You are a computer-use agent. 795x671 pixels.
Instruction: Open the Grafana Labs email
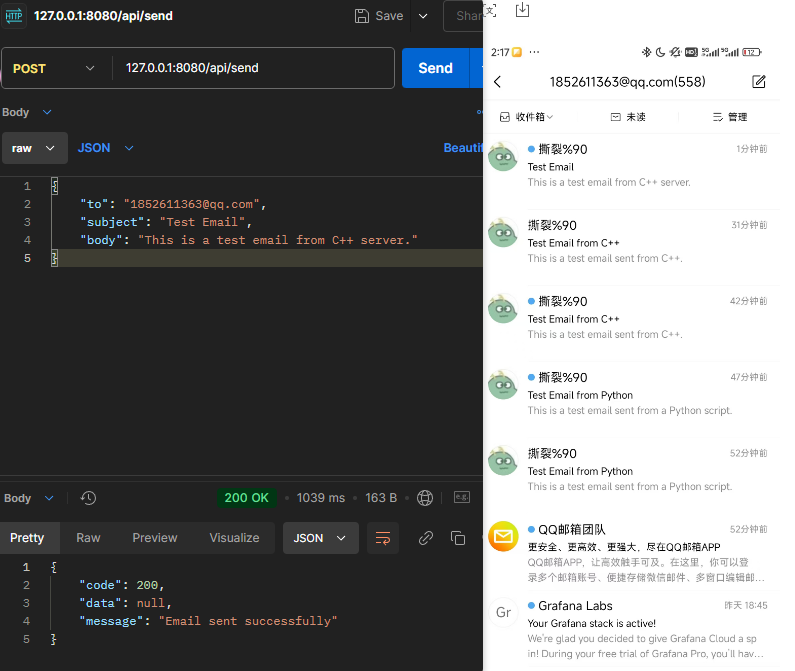(x=631, y=630)
